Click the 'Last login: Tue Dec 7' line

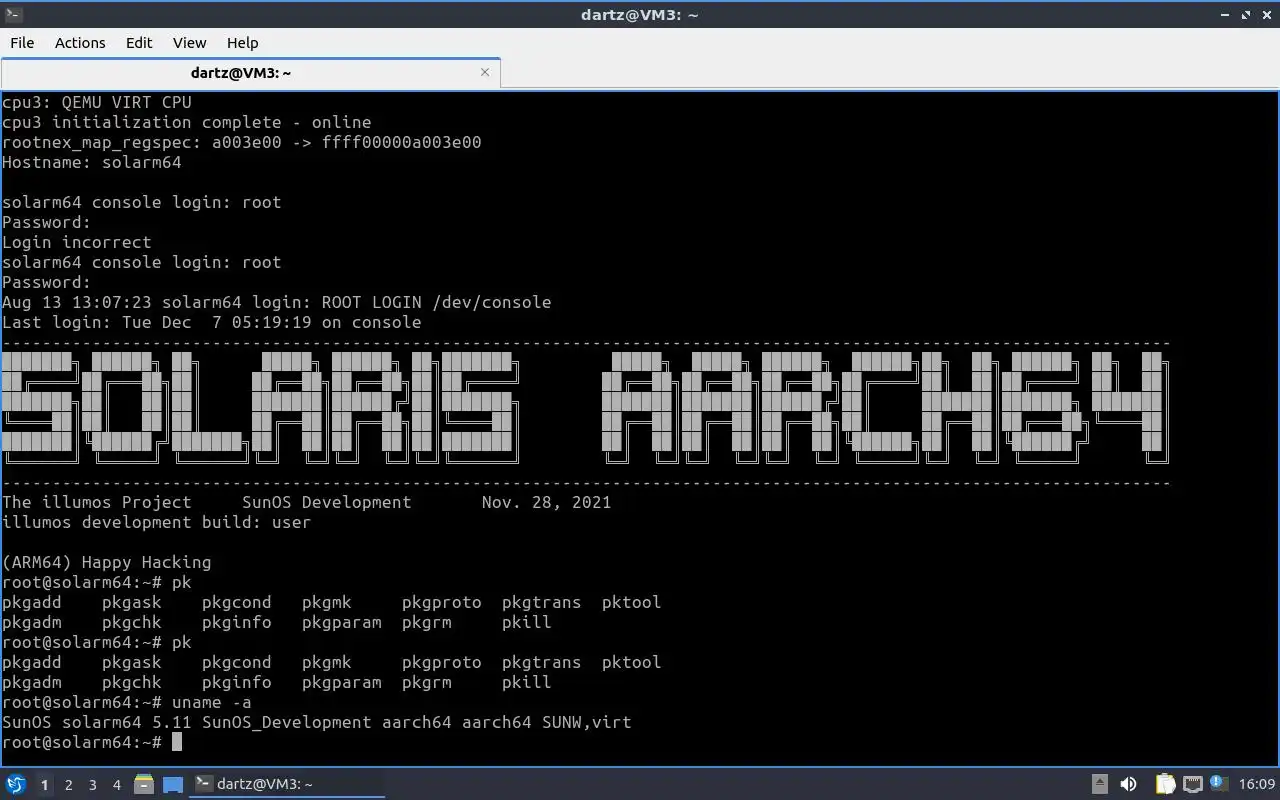click(212, 322)
